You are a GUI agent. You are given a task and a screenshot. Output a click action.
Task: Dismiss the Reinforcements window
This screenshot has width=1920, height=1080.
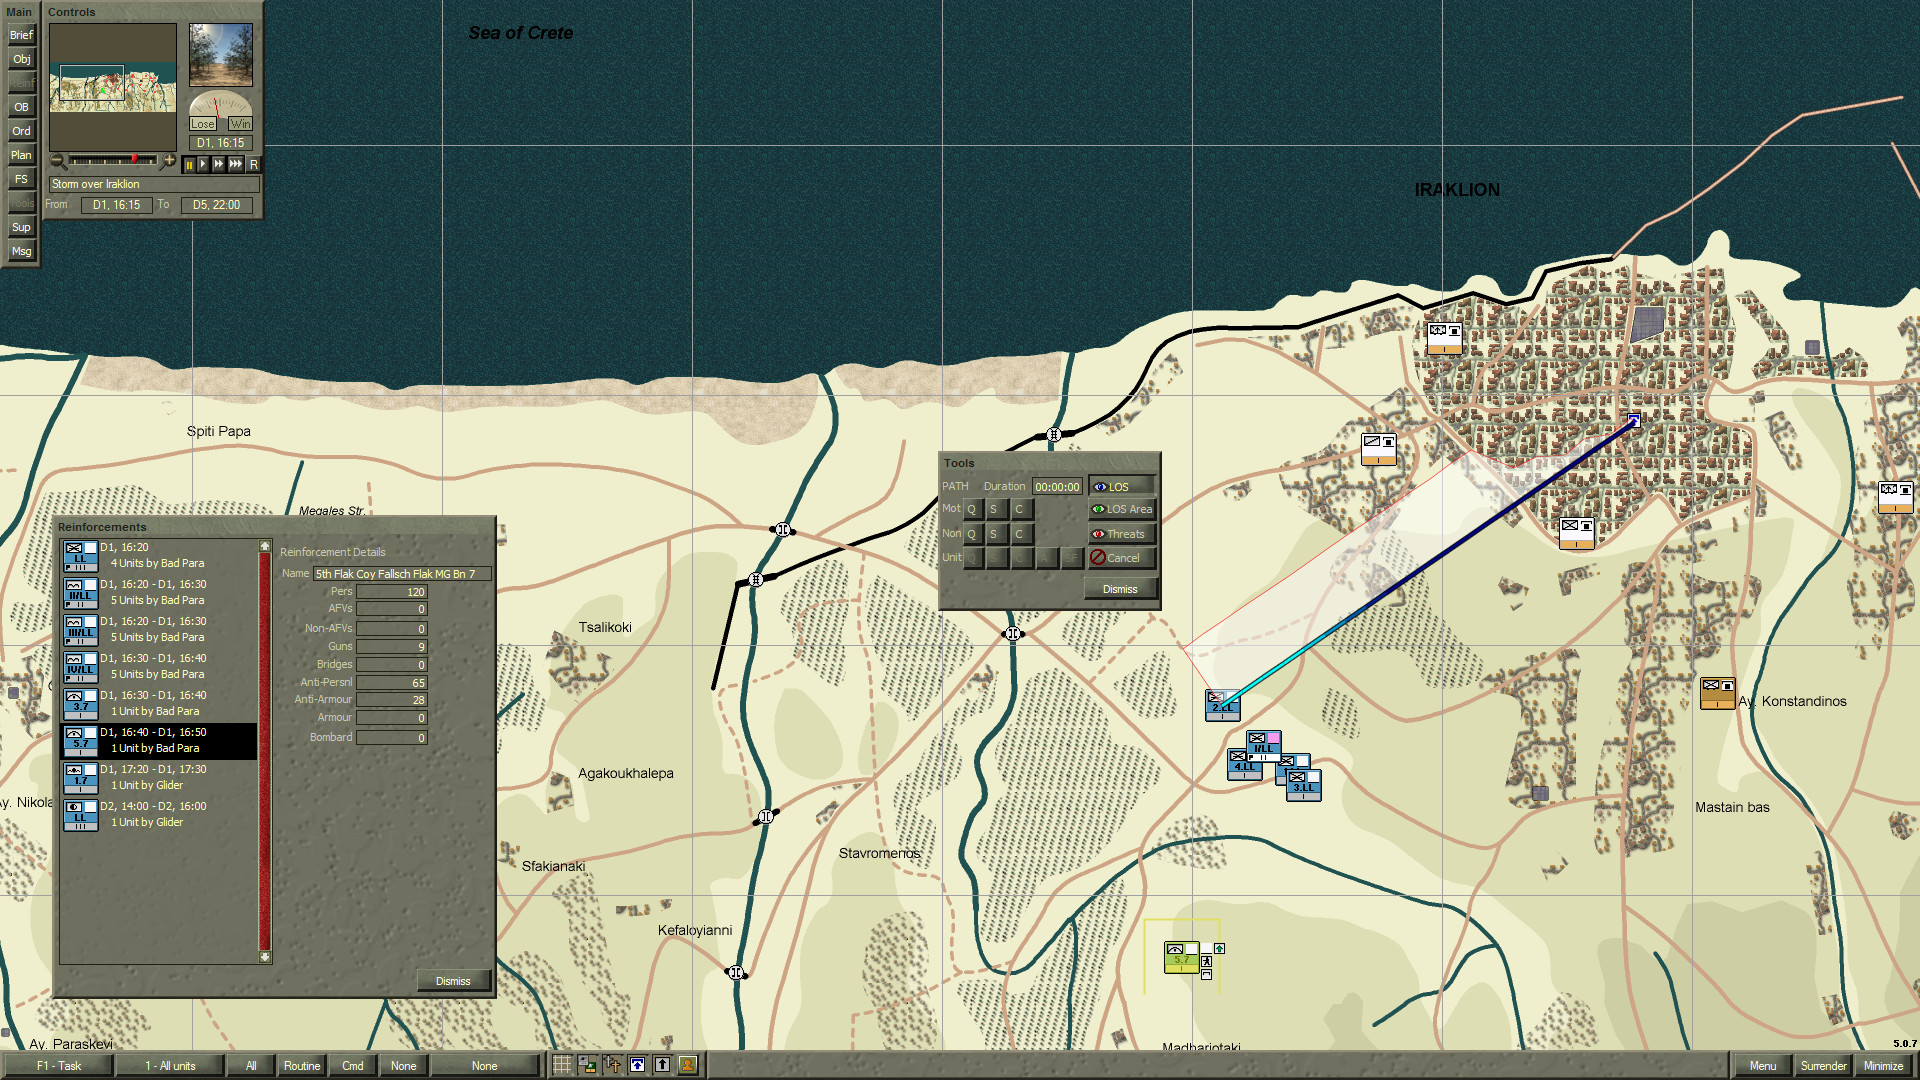452,981
